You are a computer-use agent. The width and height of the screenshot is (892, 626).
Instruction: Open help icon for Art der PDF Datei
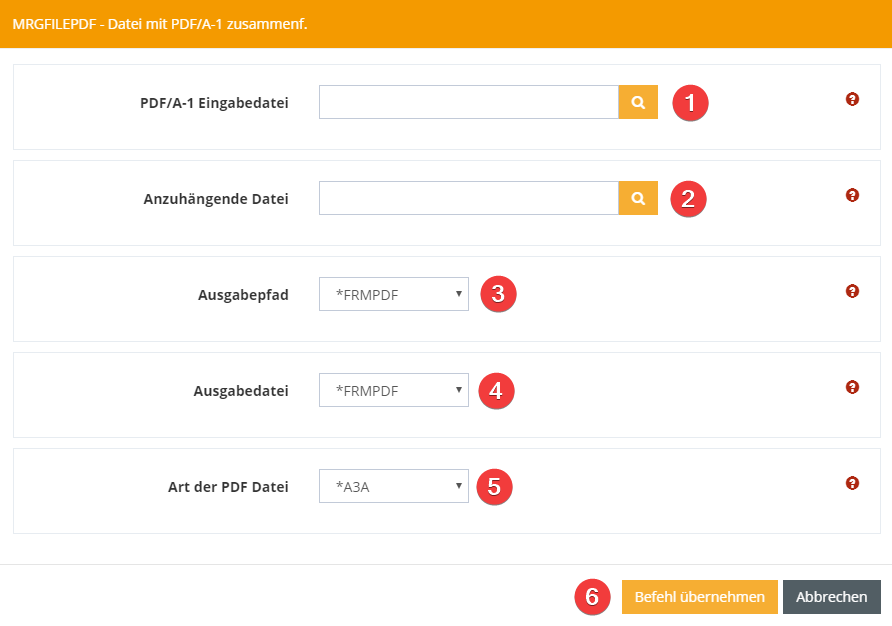[x=852, y=483]
